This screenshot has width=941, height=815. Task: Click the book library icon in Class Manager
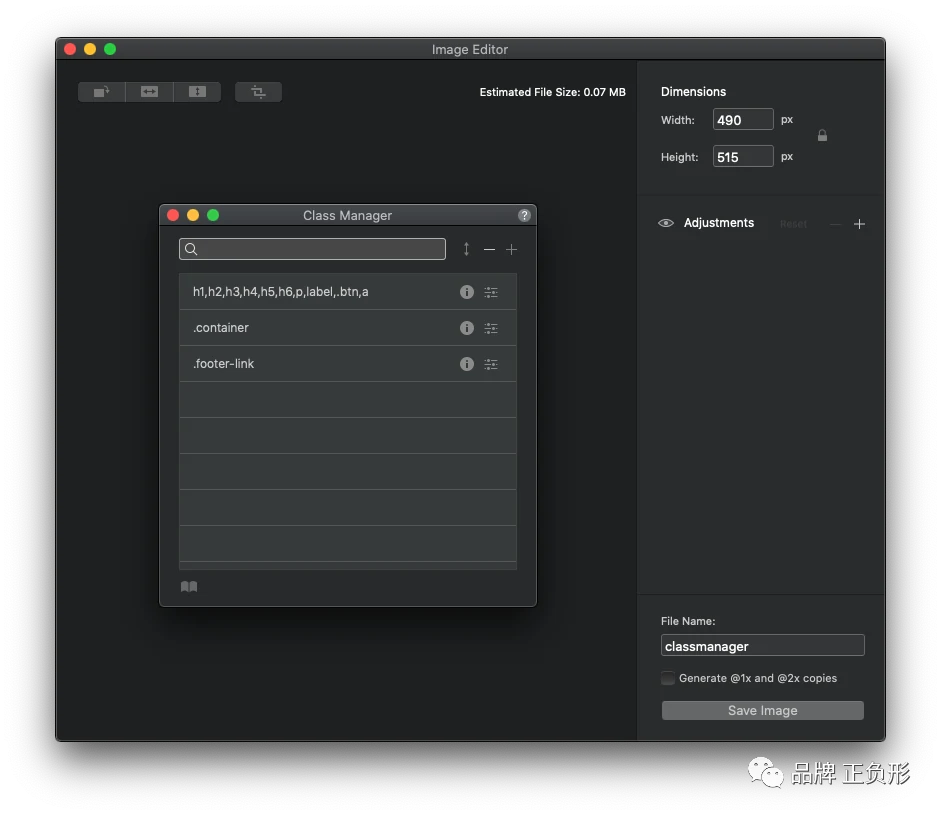coord(189,586)
